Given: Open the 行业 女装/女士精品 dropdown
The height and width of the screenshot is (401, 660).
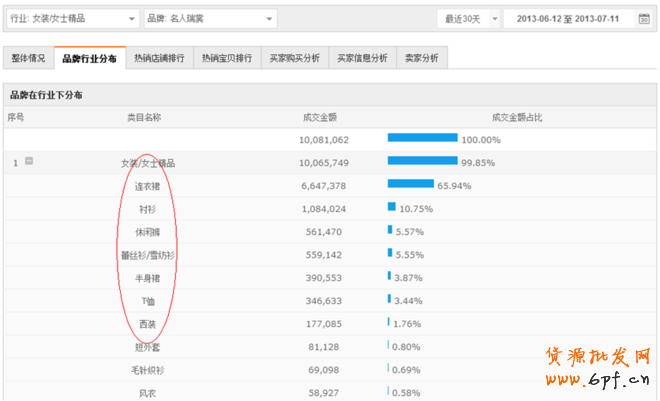Looking at the screenshot, I should coord(74,19).
